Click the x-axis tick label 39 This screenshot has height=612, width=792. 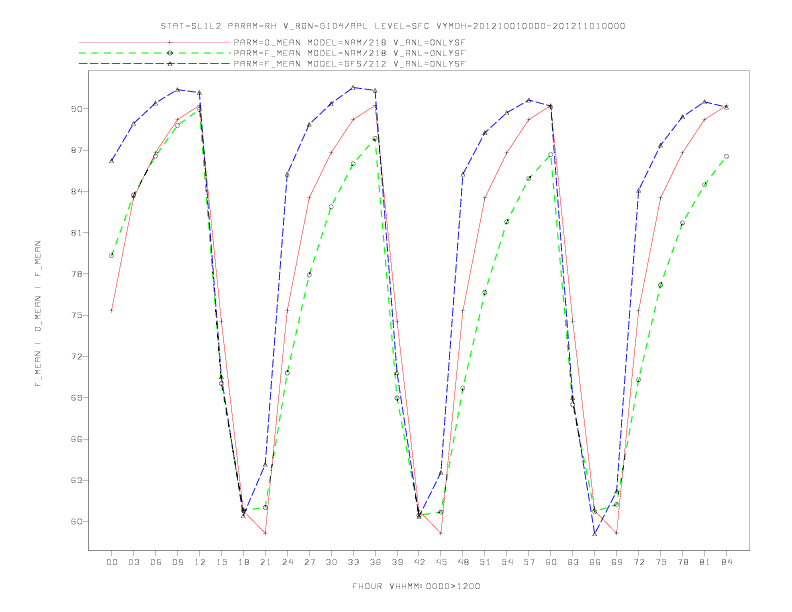(x=397, y=562)
